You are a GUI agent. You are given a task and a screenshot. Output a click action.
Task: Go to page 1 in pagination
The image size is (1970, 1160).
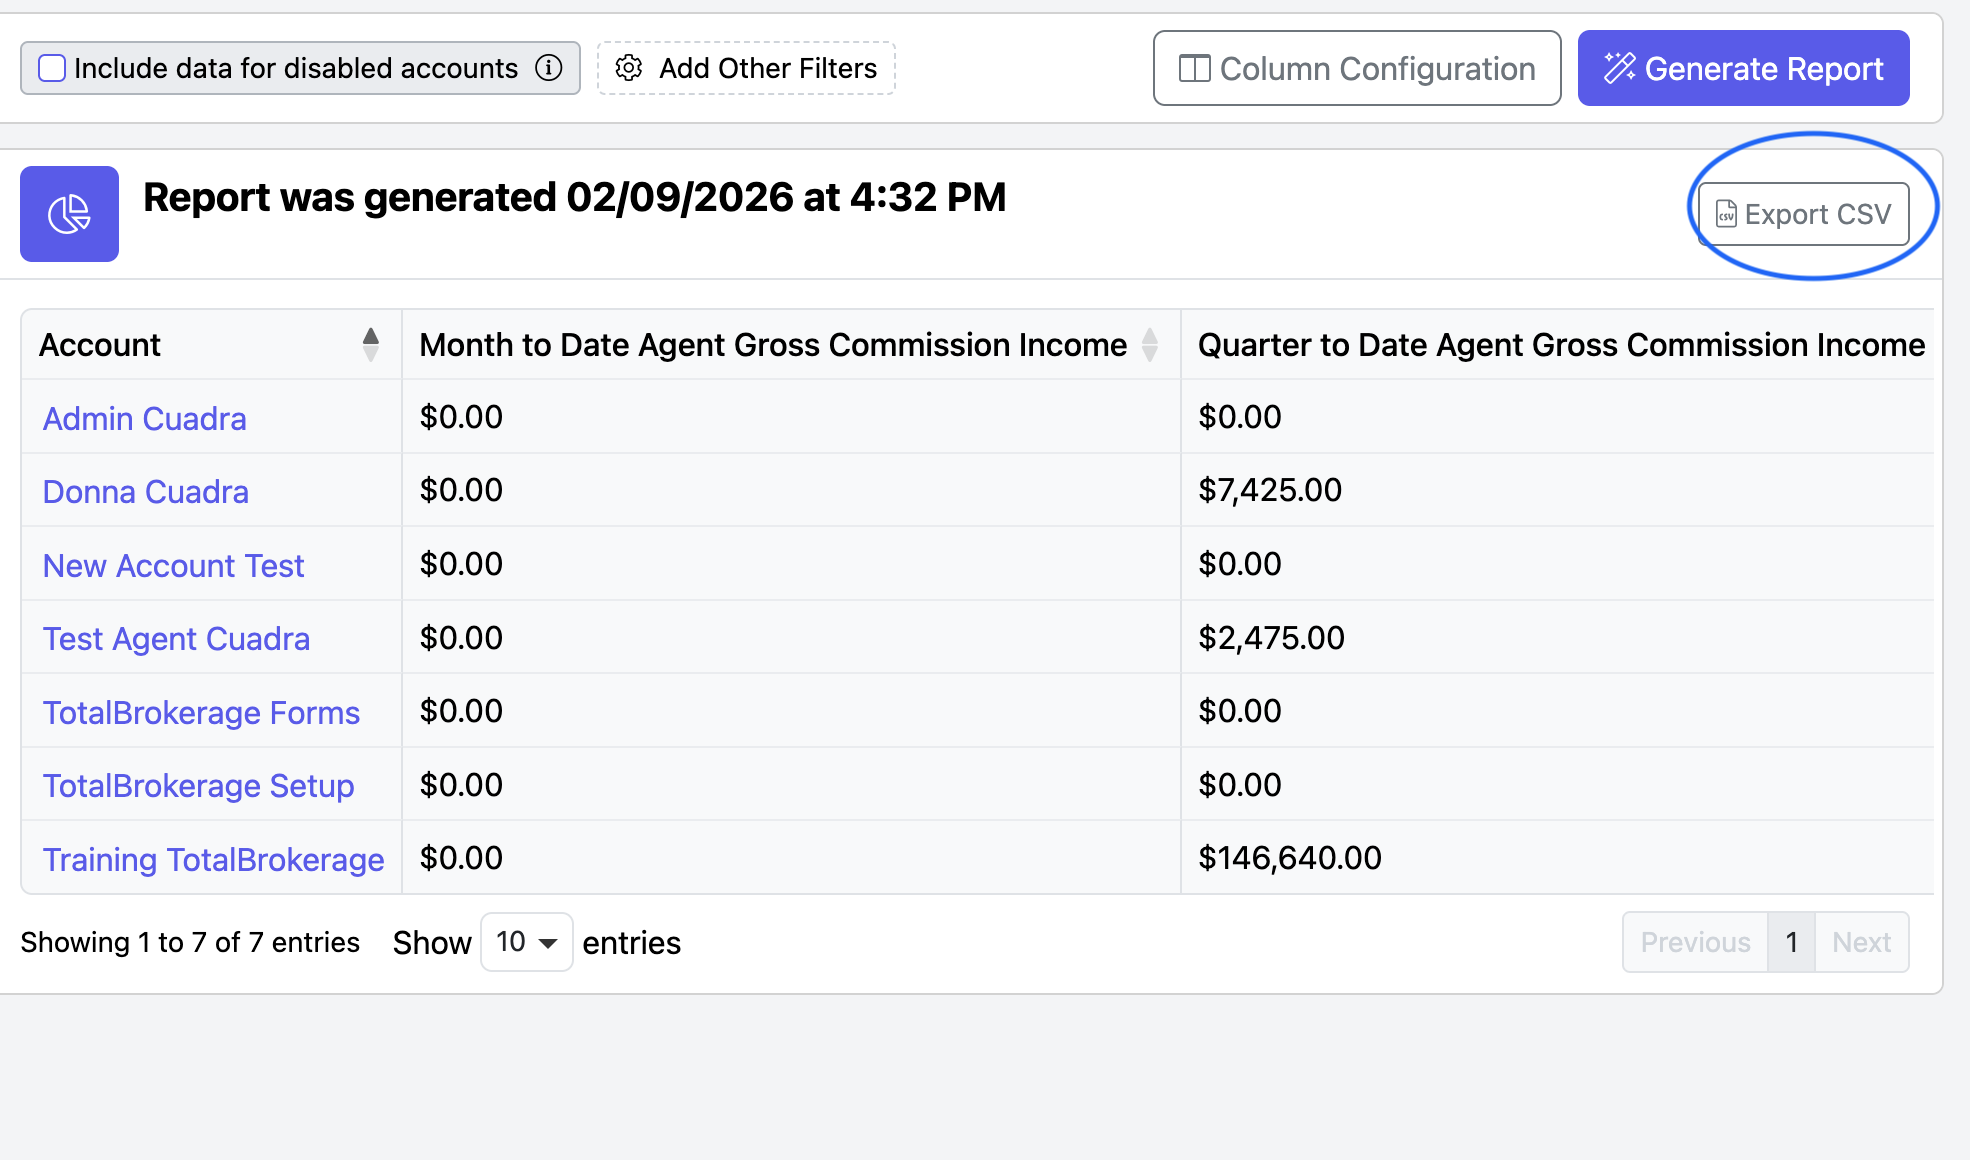pyautogui.click(x=1791, y=942)
